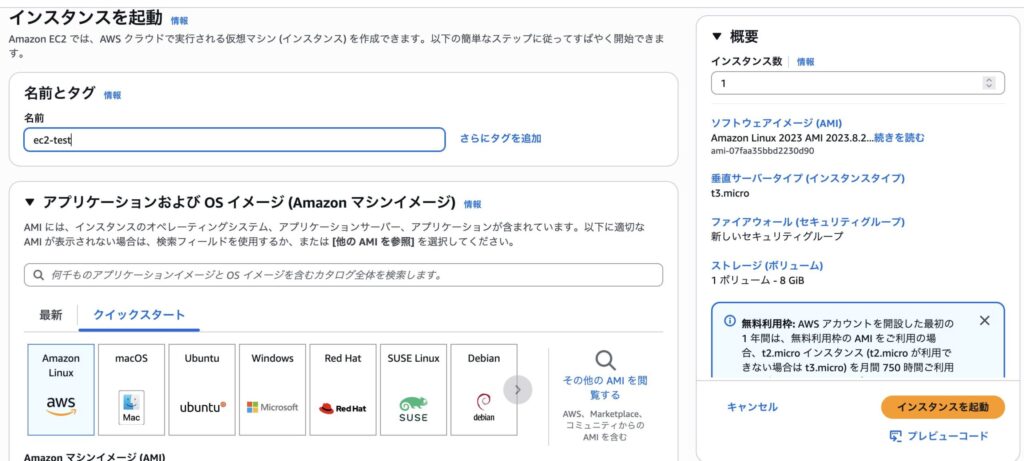
Task: Click t3.micro instance type text
Action: [x=730, y=193]
